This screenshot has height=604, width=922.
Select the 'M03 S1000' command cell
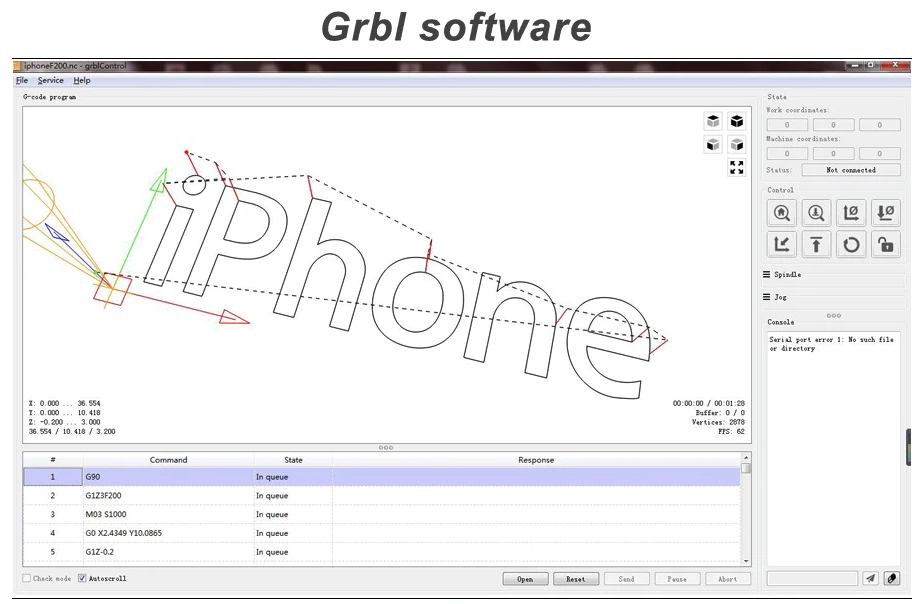[x=169, y=515]
